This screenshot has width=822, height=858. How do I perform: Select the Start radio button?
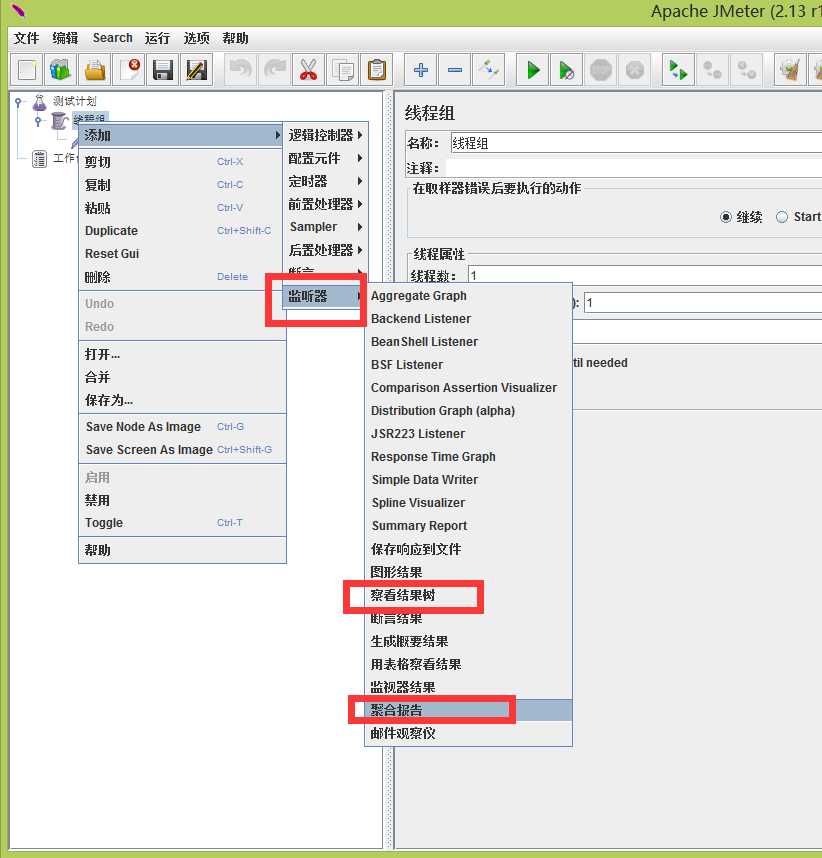tap(782, 217)
